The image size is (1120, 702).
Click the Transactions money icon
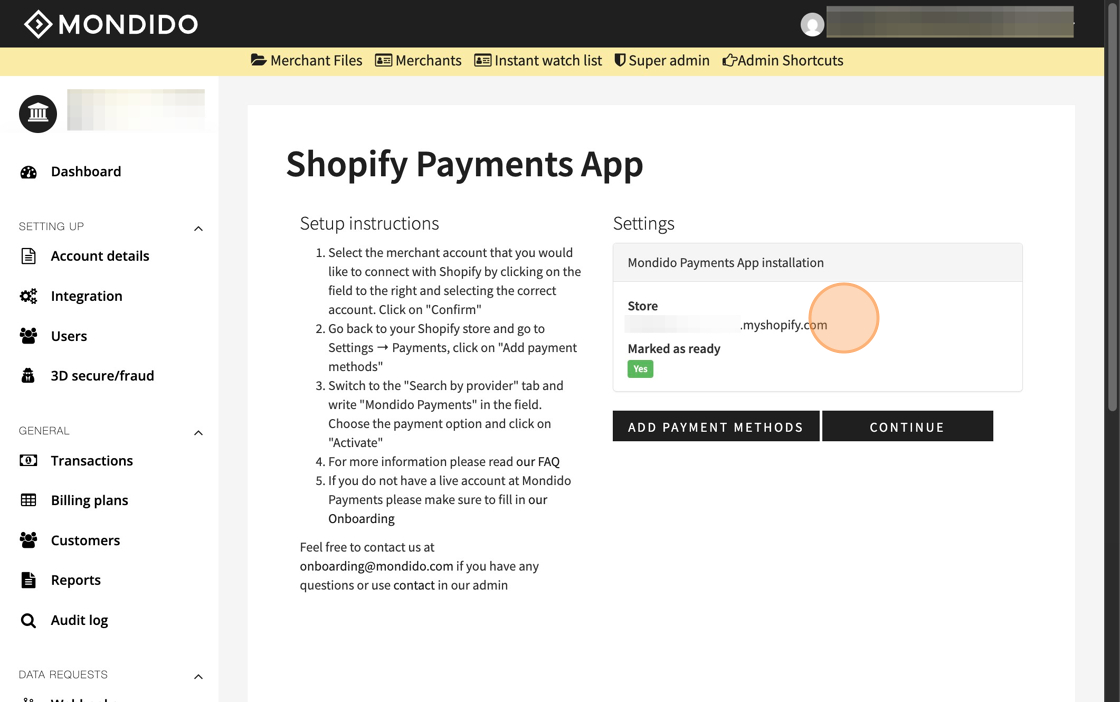29,461
